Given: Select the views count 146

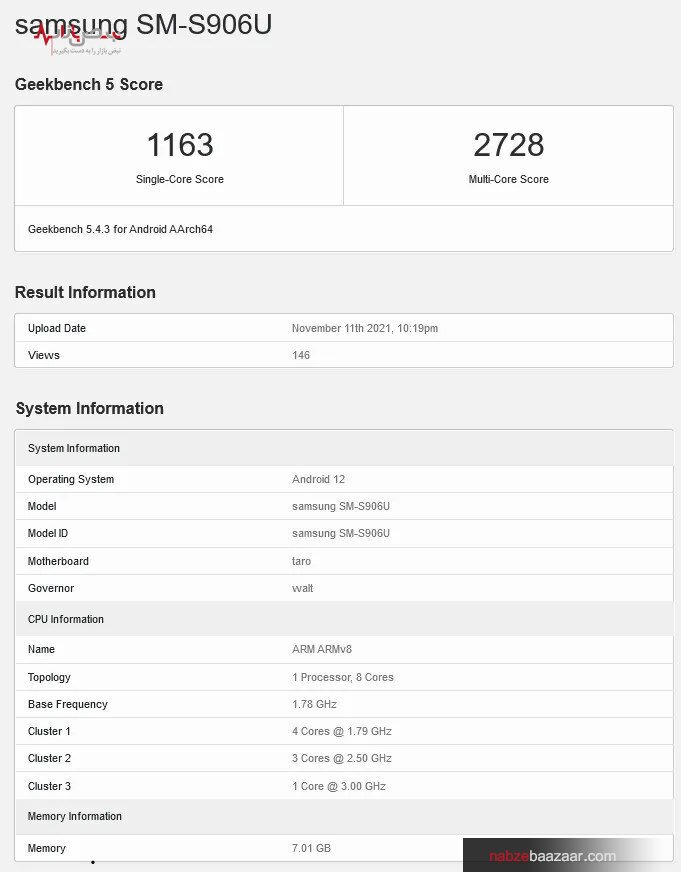Looking at the screenshot, I should point(301,355).
